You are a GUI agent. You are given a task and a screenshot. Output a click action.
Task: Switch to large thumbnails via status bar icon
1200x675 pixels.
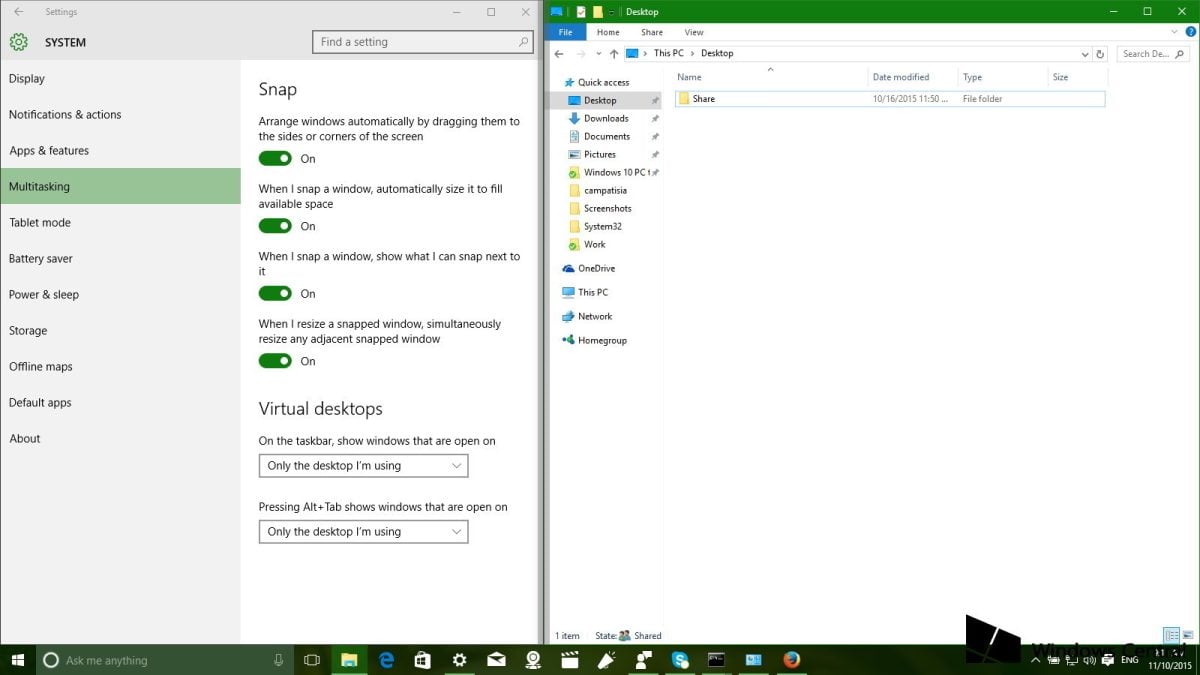click(1188, 635)
